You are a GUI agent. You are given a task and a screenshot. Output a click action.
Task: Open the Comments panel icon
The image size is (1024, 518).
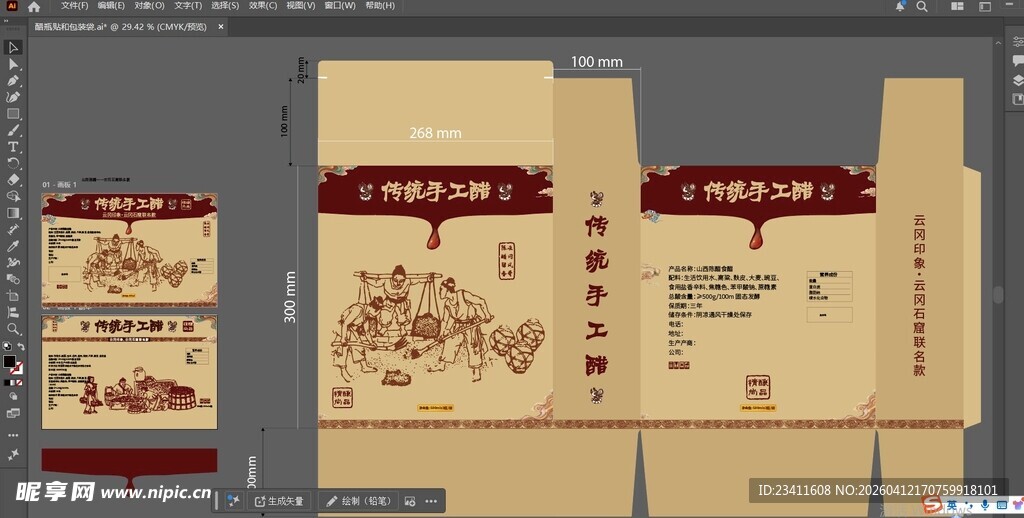[1017, 61]
